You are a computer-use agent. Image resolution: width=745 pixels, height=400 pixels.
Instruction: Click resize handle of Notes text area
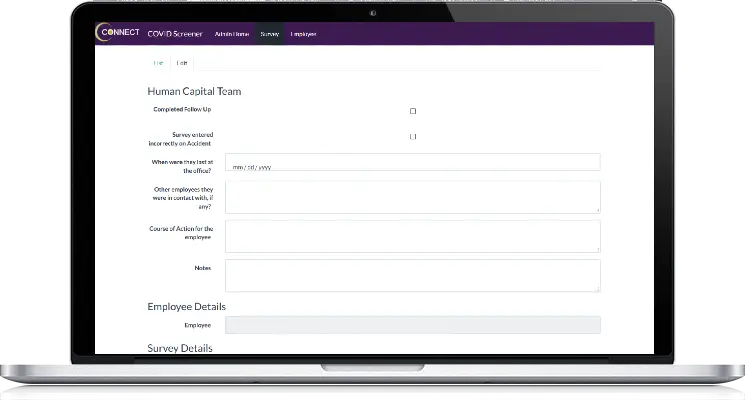(598, 289)
